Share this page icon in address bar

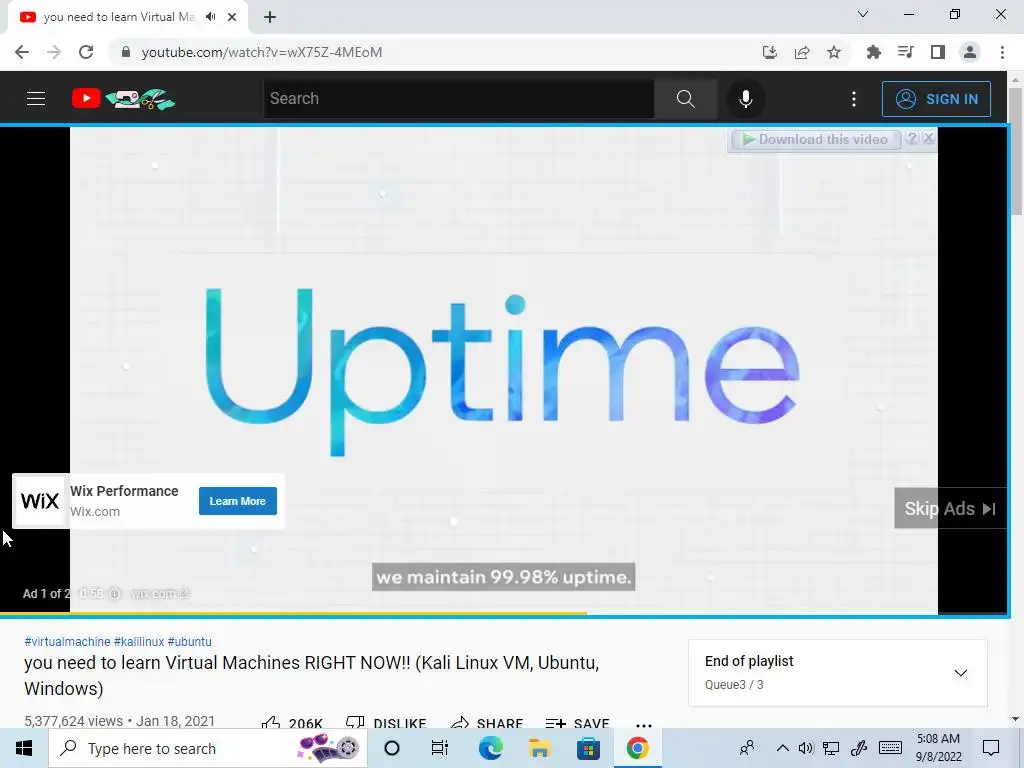(802, 52)
